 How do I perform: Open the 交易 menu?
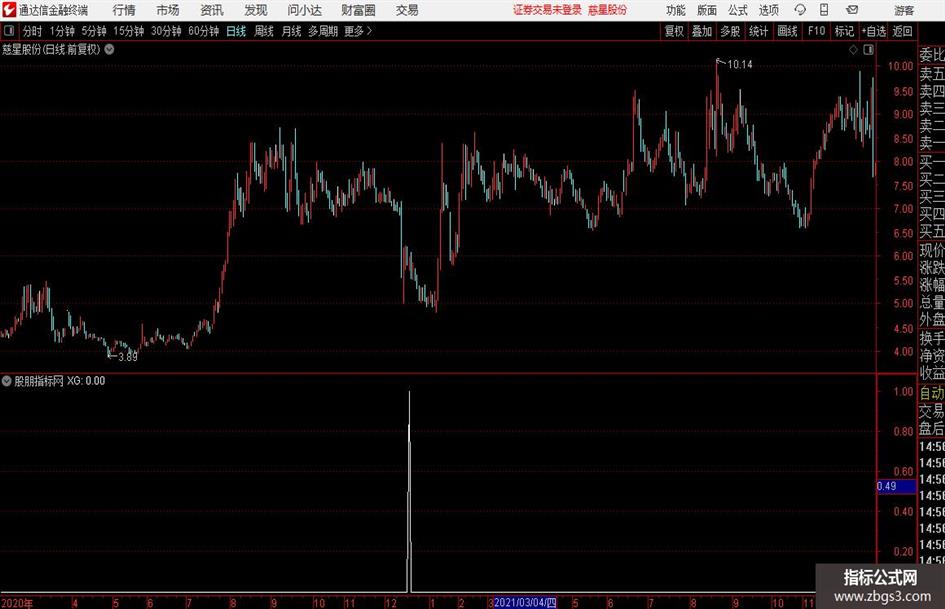click(x=407, y=10)
